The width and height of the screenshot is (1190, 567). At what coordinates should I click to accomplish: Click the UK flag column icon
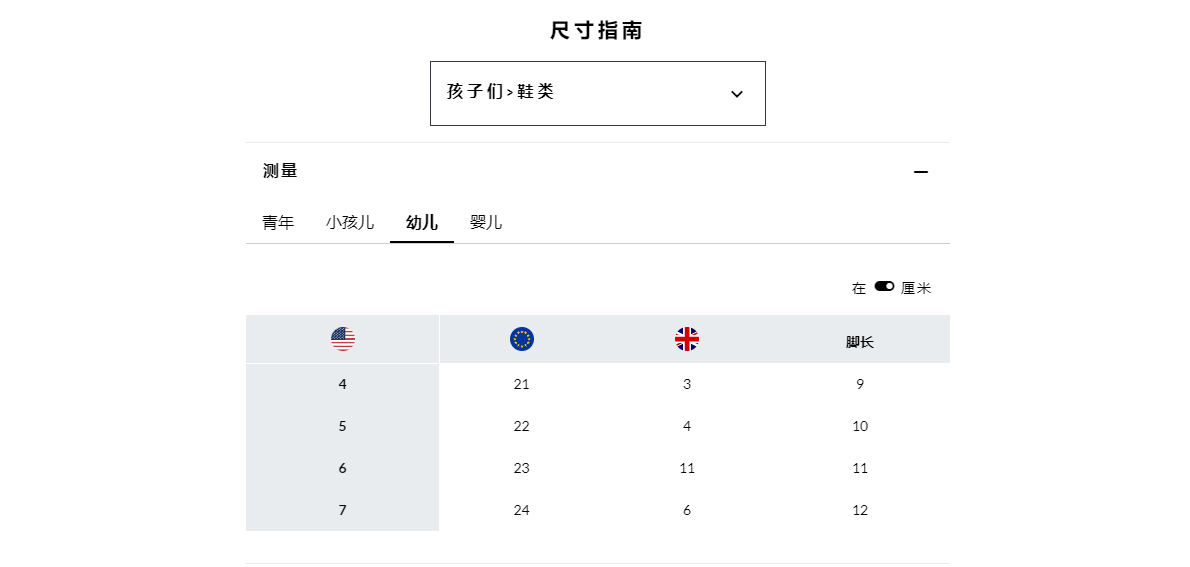[687, 339]
